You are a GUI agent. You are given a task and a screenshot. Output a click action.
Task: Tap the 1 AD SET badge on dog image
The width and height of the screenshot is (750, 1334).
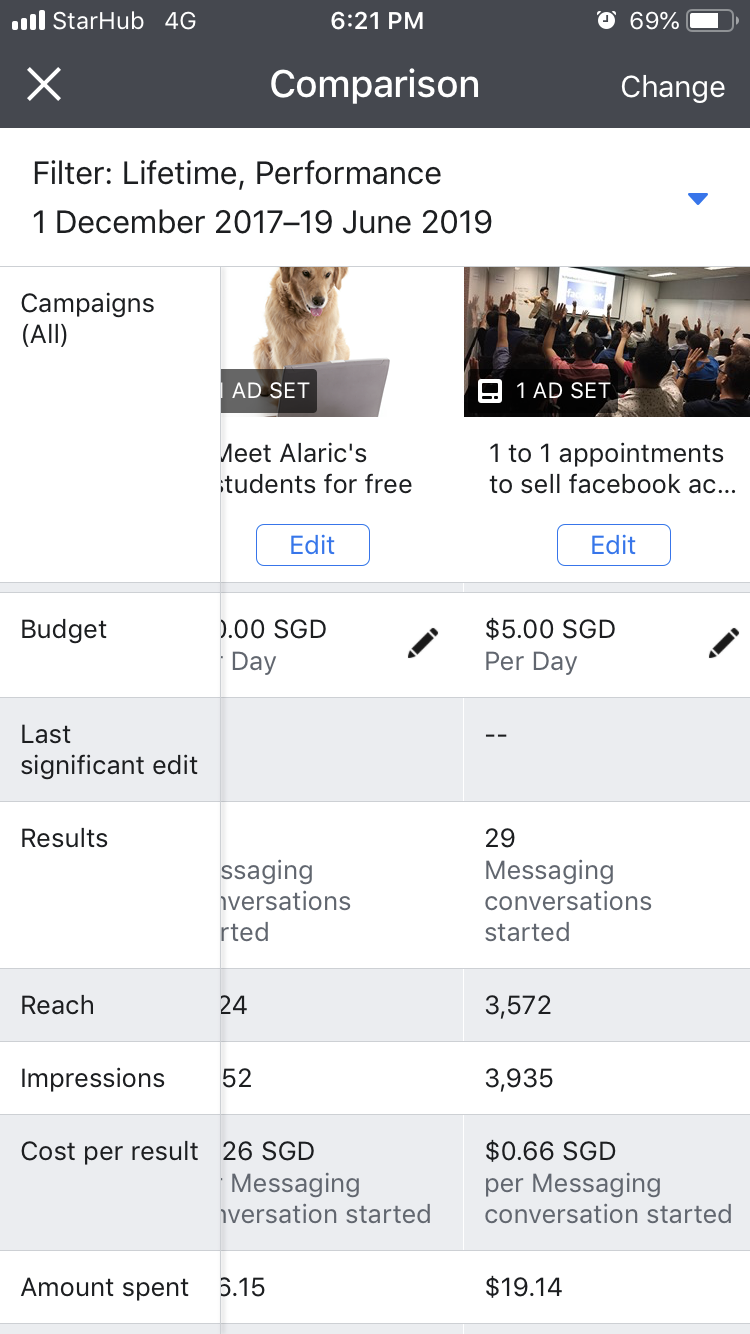(x=268, y=391)
